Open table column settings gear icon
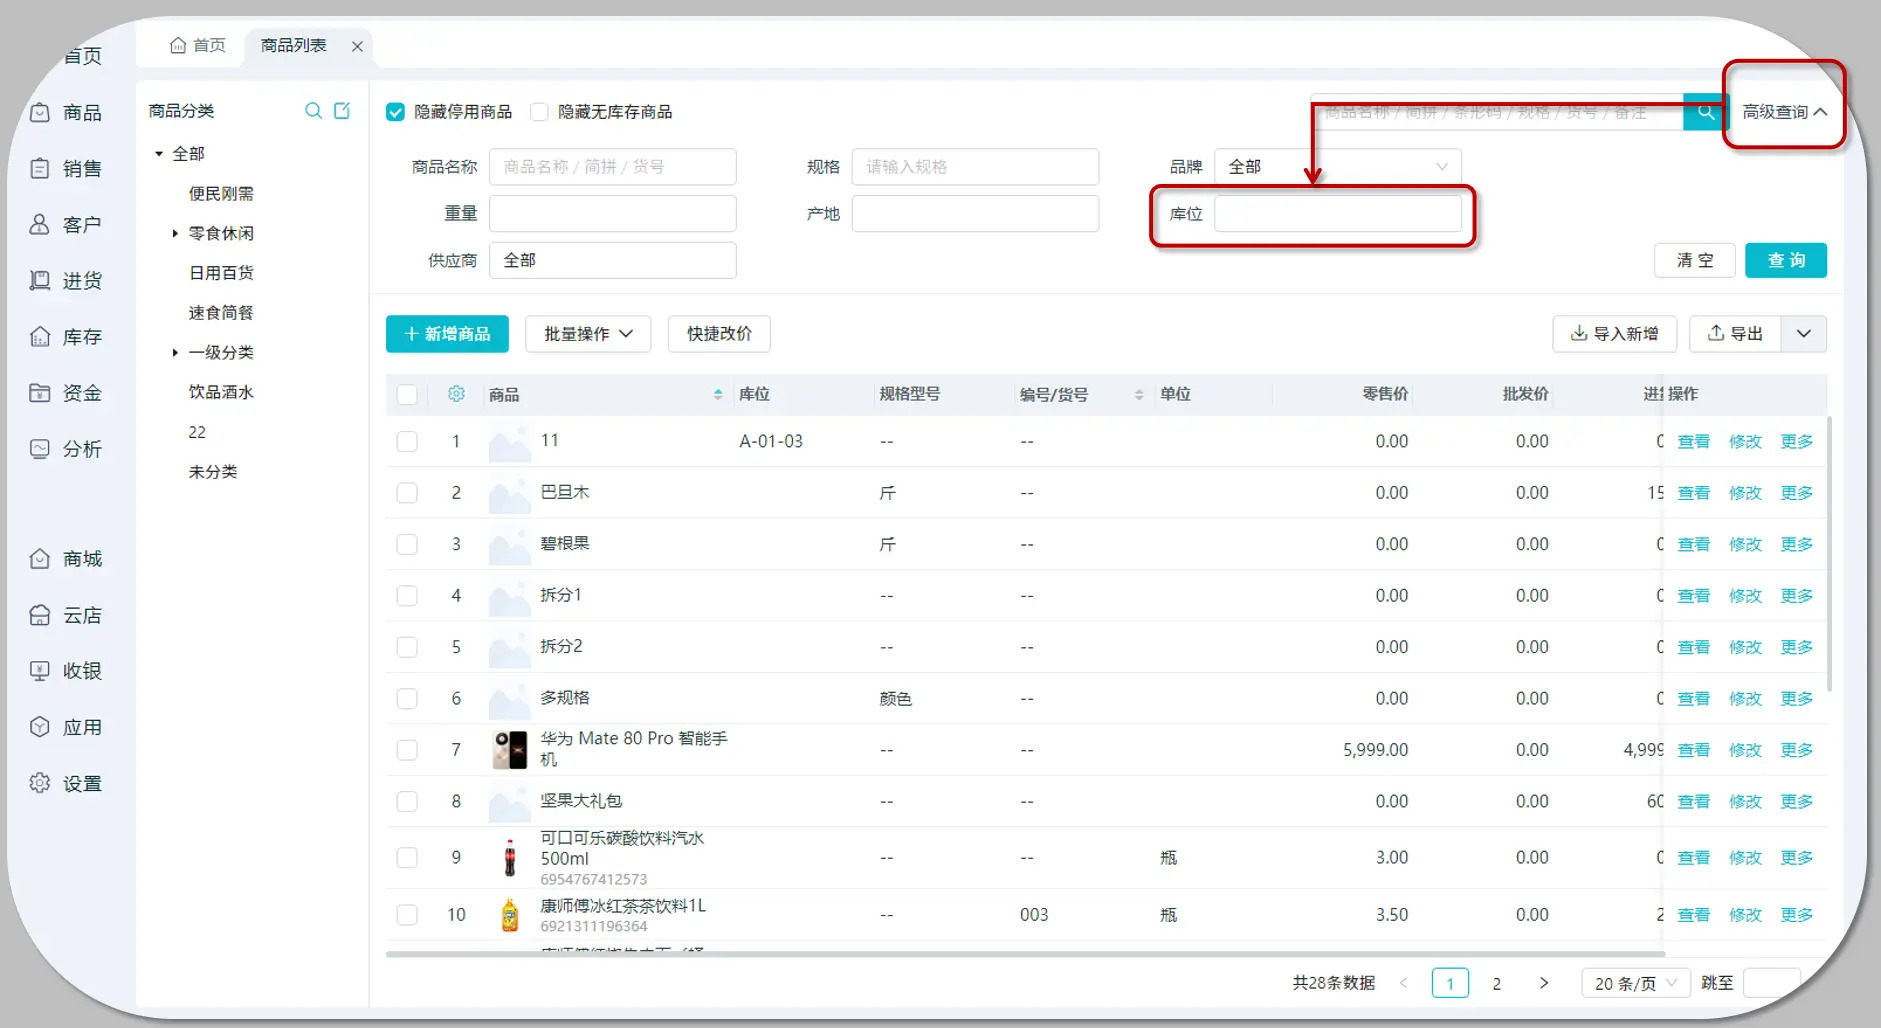This screenshot has width=1881, height=1028. click(x=456, y=394)
